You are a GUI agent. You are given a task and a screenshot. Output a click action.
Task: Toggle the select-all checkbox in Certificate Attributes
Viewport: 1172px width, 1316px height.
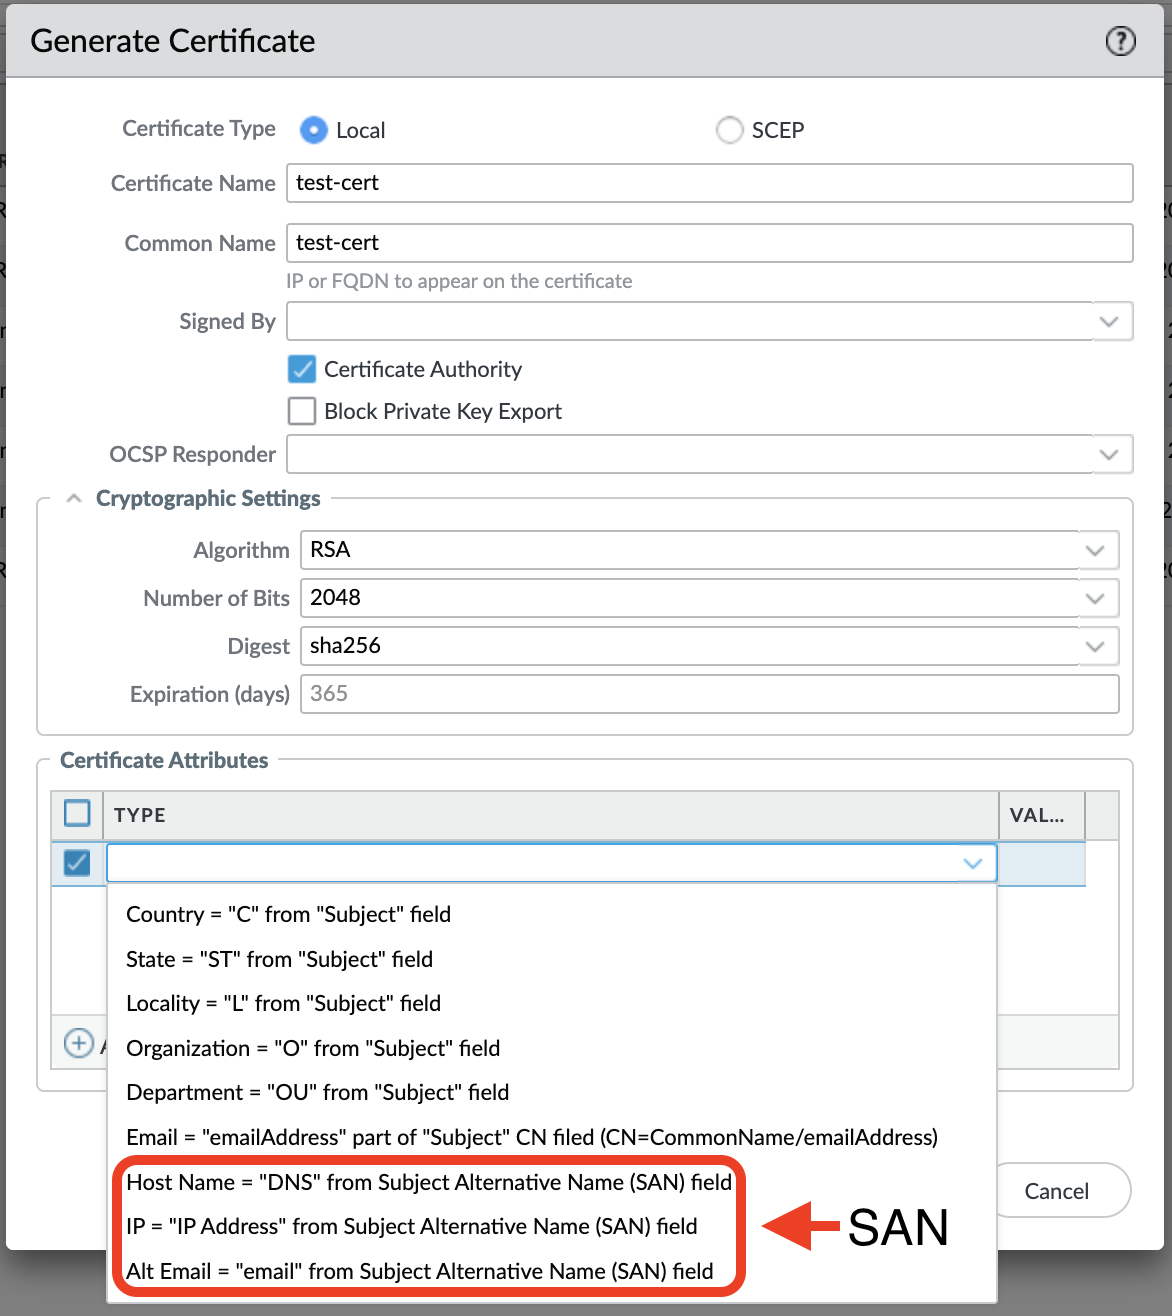pyautogui.click(x=77, y=813)
